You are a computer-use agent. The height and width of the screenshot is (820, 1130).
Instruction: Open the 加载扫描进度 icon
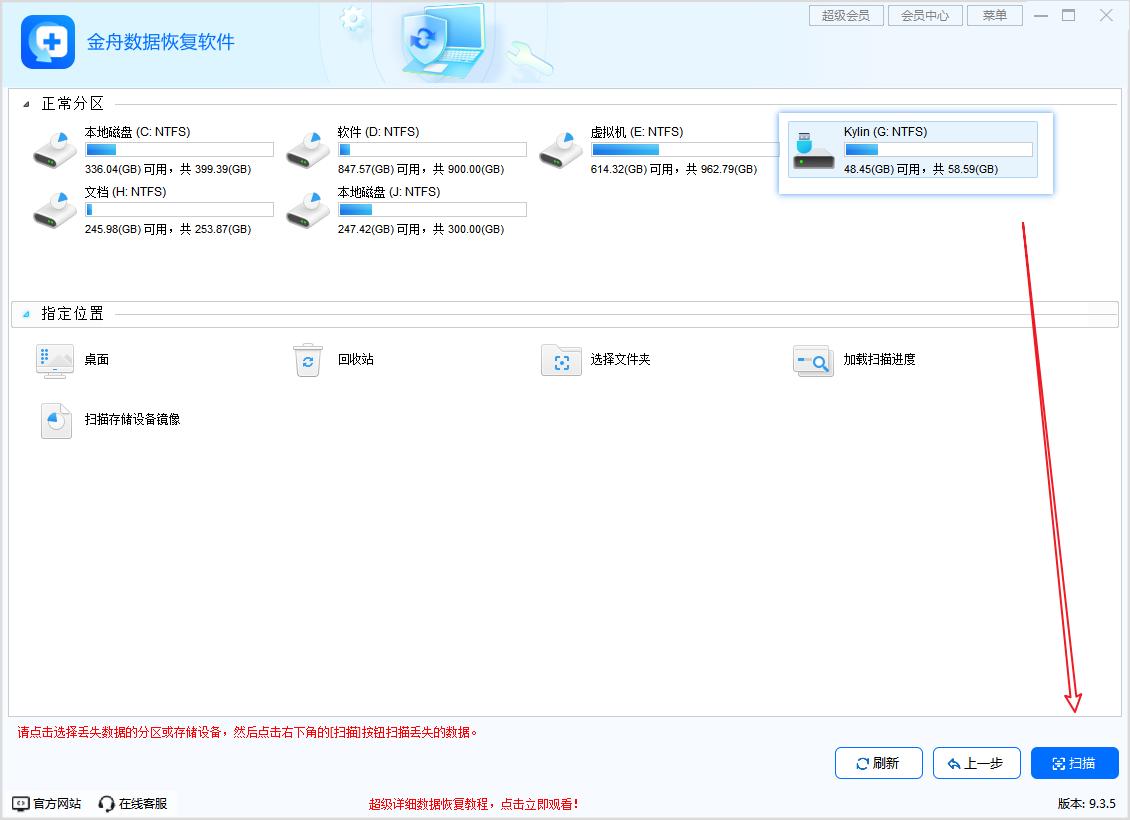pos(813,360)
